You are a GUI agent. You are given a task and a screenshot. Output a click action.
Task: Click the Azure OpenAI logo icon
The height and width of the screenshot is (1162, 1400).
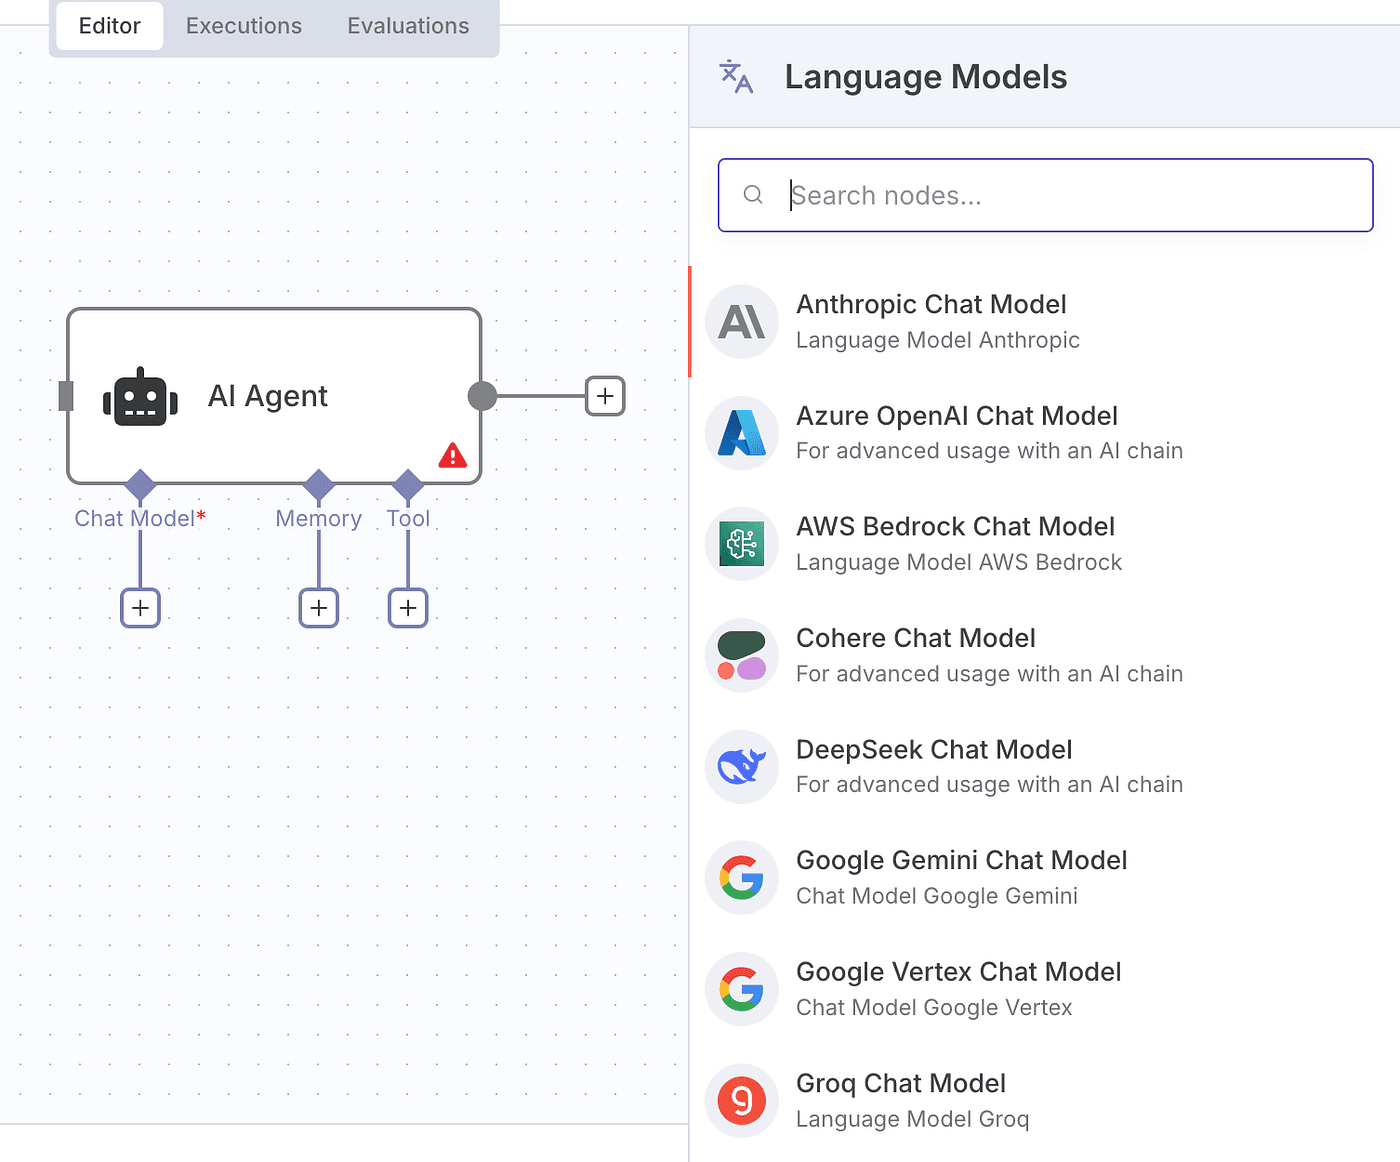pos(741,433)
